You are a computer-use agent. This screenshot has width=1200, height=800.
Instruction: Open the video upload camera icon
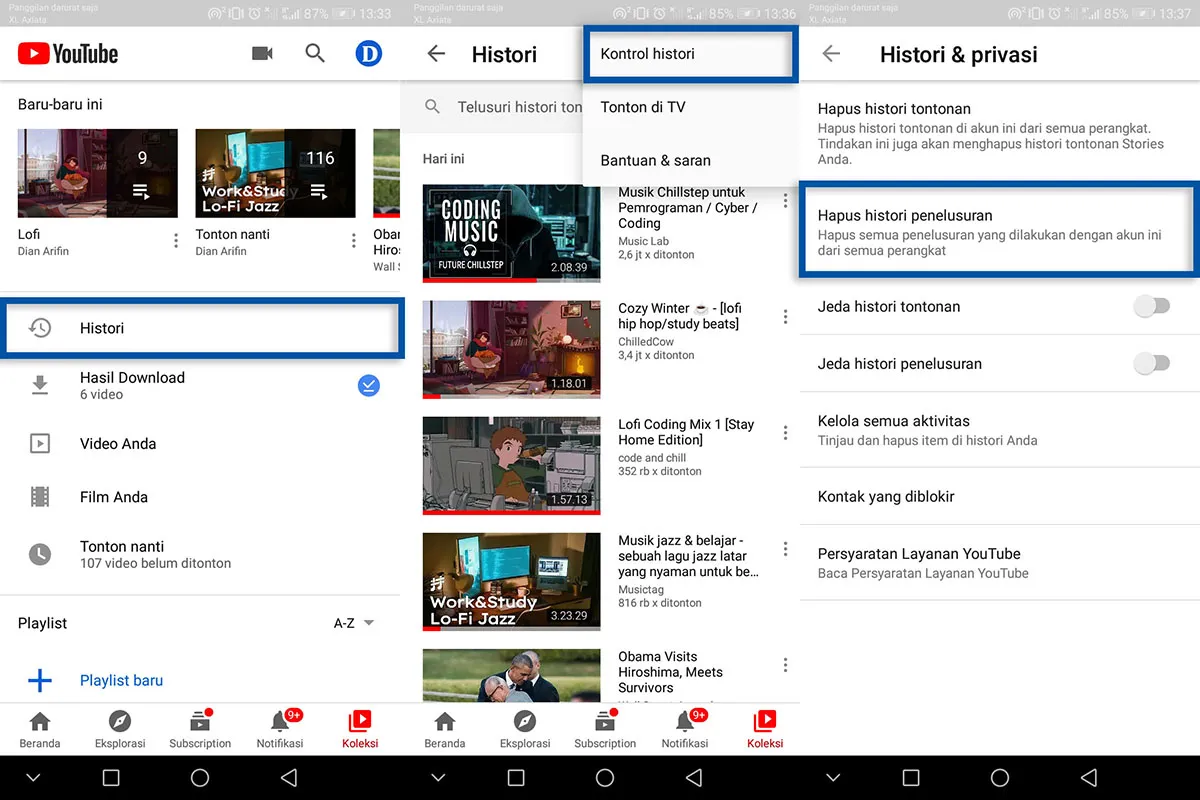pyautogui.click(x=262, y=54)
